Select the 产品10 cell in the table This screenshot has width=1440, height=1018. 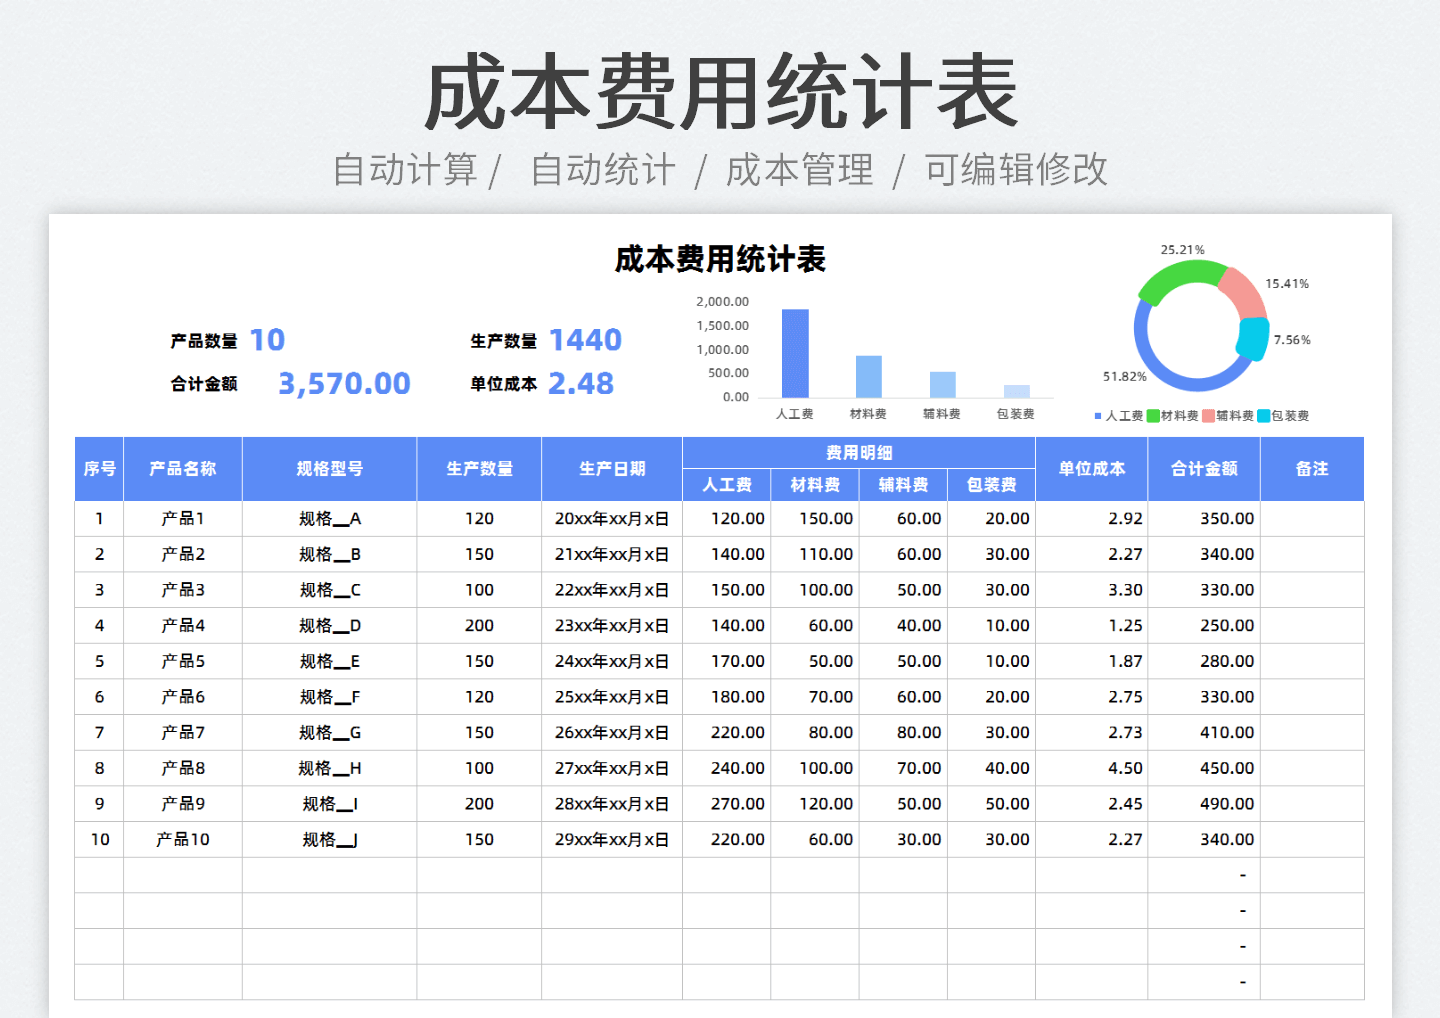(182, 839)
